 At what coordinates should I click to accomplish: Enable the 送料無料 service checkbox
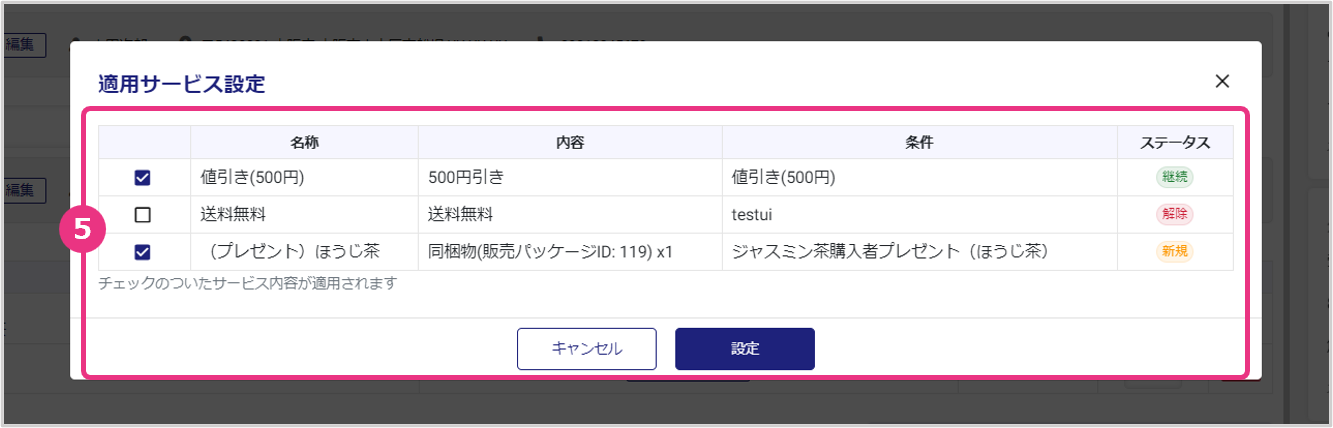point(142,215)
